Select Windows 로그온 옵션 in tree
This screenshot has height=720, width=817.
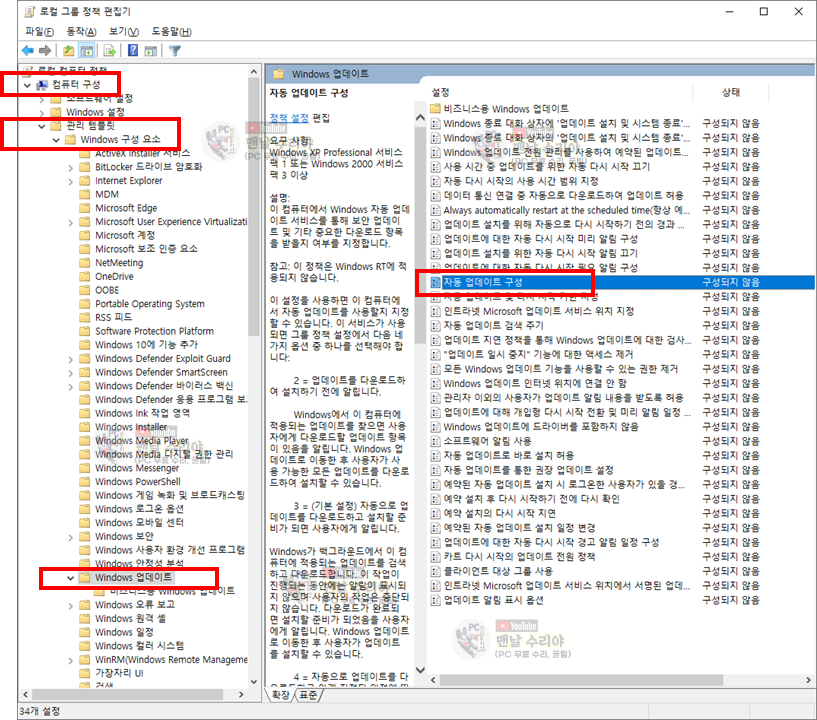[x=139, y=509]
